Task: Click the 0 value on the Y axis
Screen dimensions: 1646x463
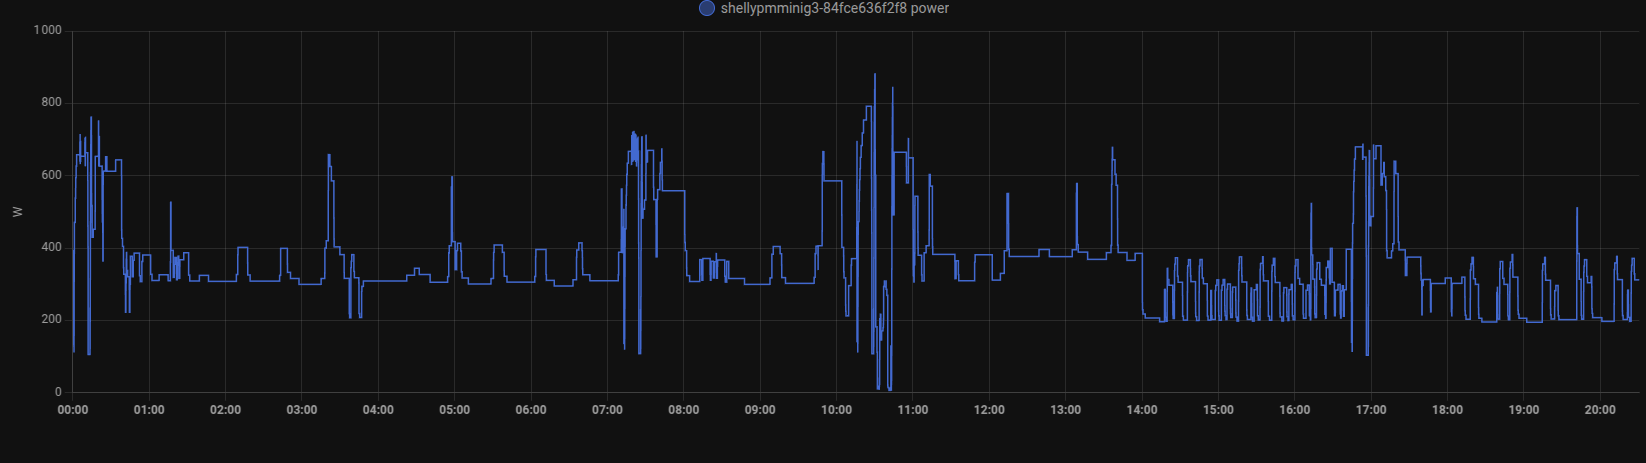Action: click(57, 392)
